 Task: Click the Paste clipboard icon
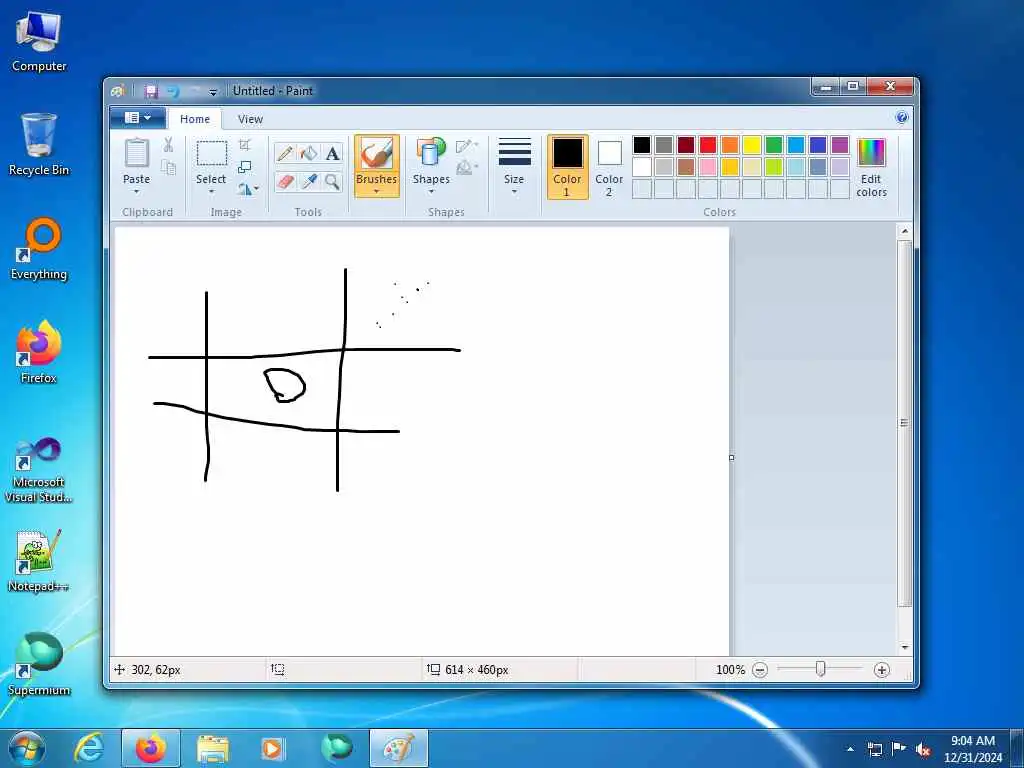136,154
